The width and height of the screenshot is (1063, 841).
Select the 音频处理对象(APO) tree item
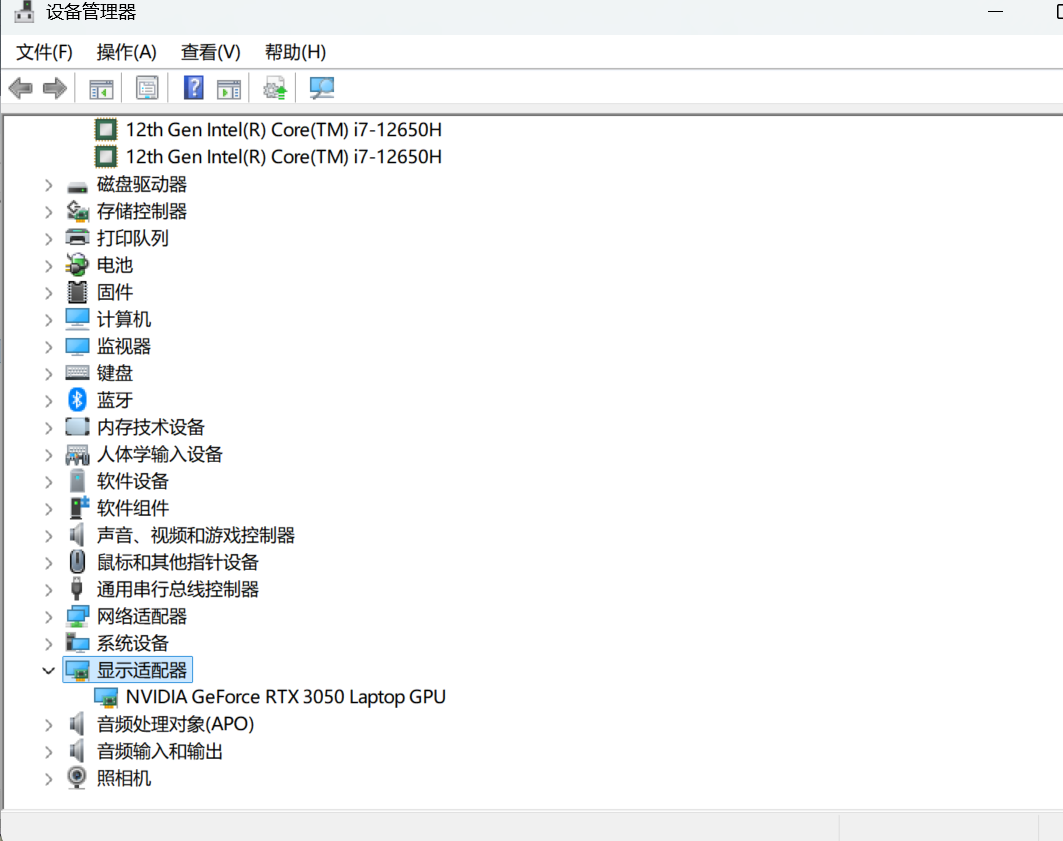point(175,724)
